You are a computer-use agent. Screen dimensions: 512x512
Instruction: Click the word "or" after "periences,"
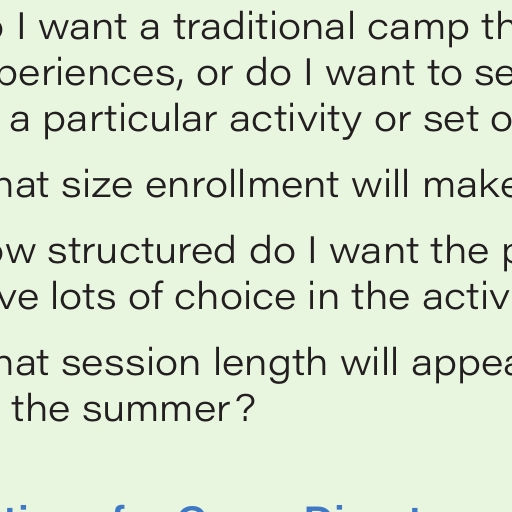pos(214,76)
